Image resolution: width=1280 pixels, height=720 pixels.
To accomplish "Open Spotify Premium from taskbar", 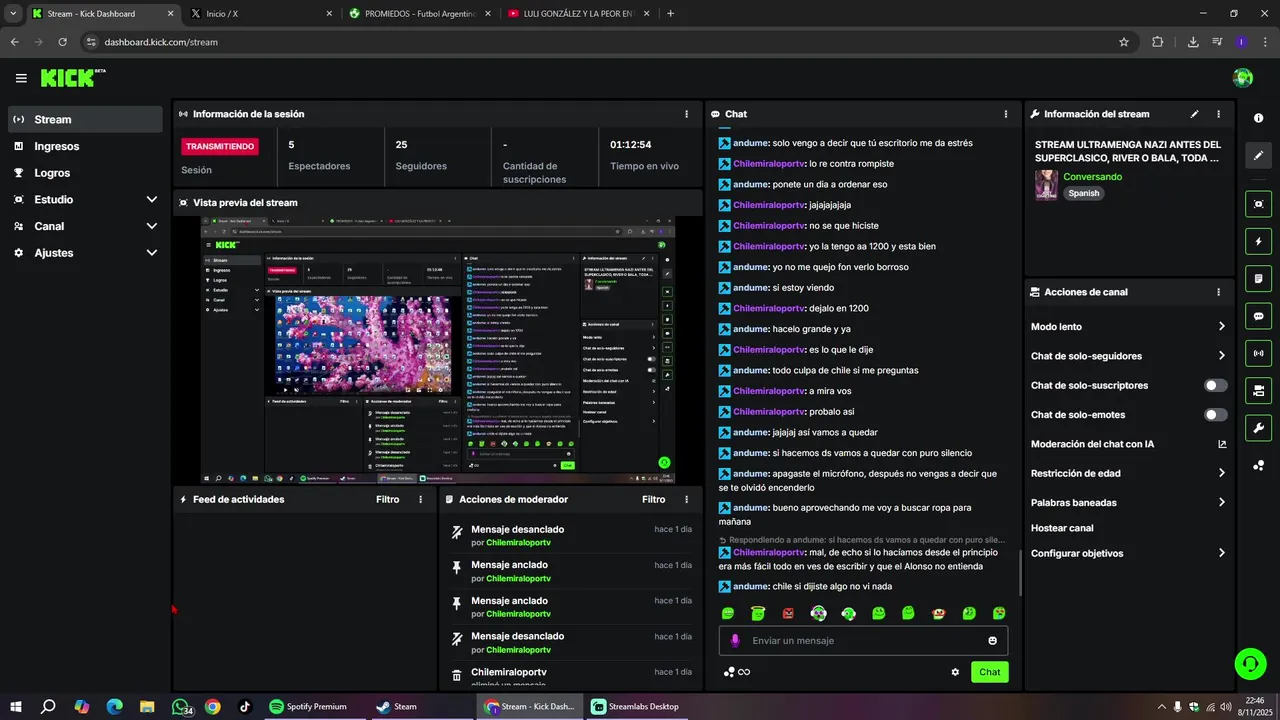I will 308,707.
